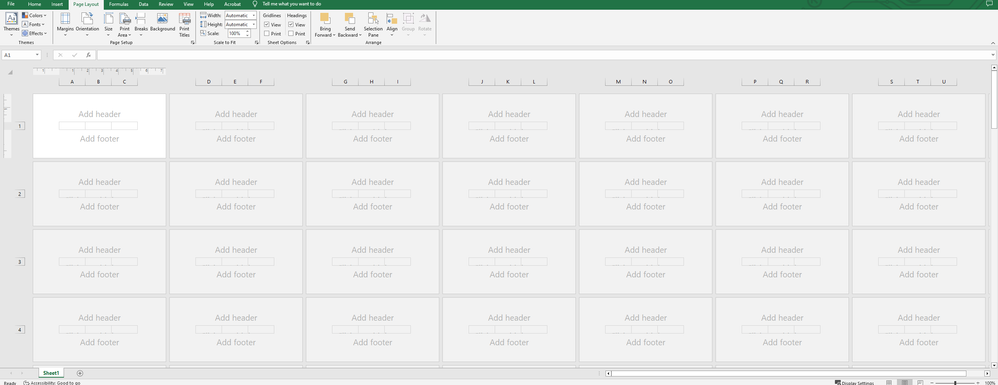998x385 pixels.
Task: Expand the formula bar
Action: pos(994,55)
